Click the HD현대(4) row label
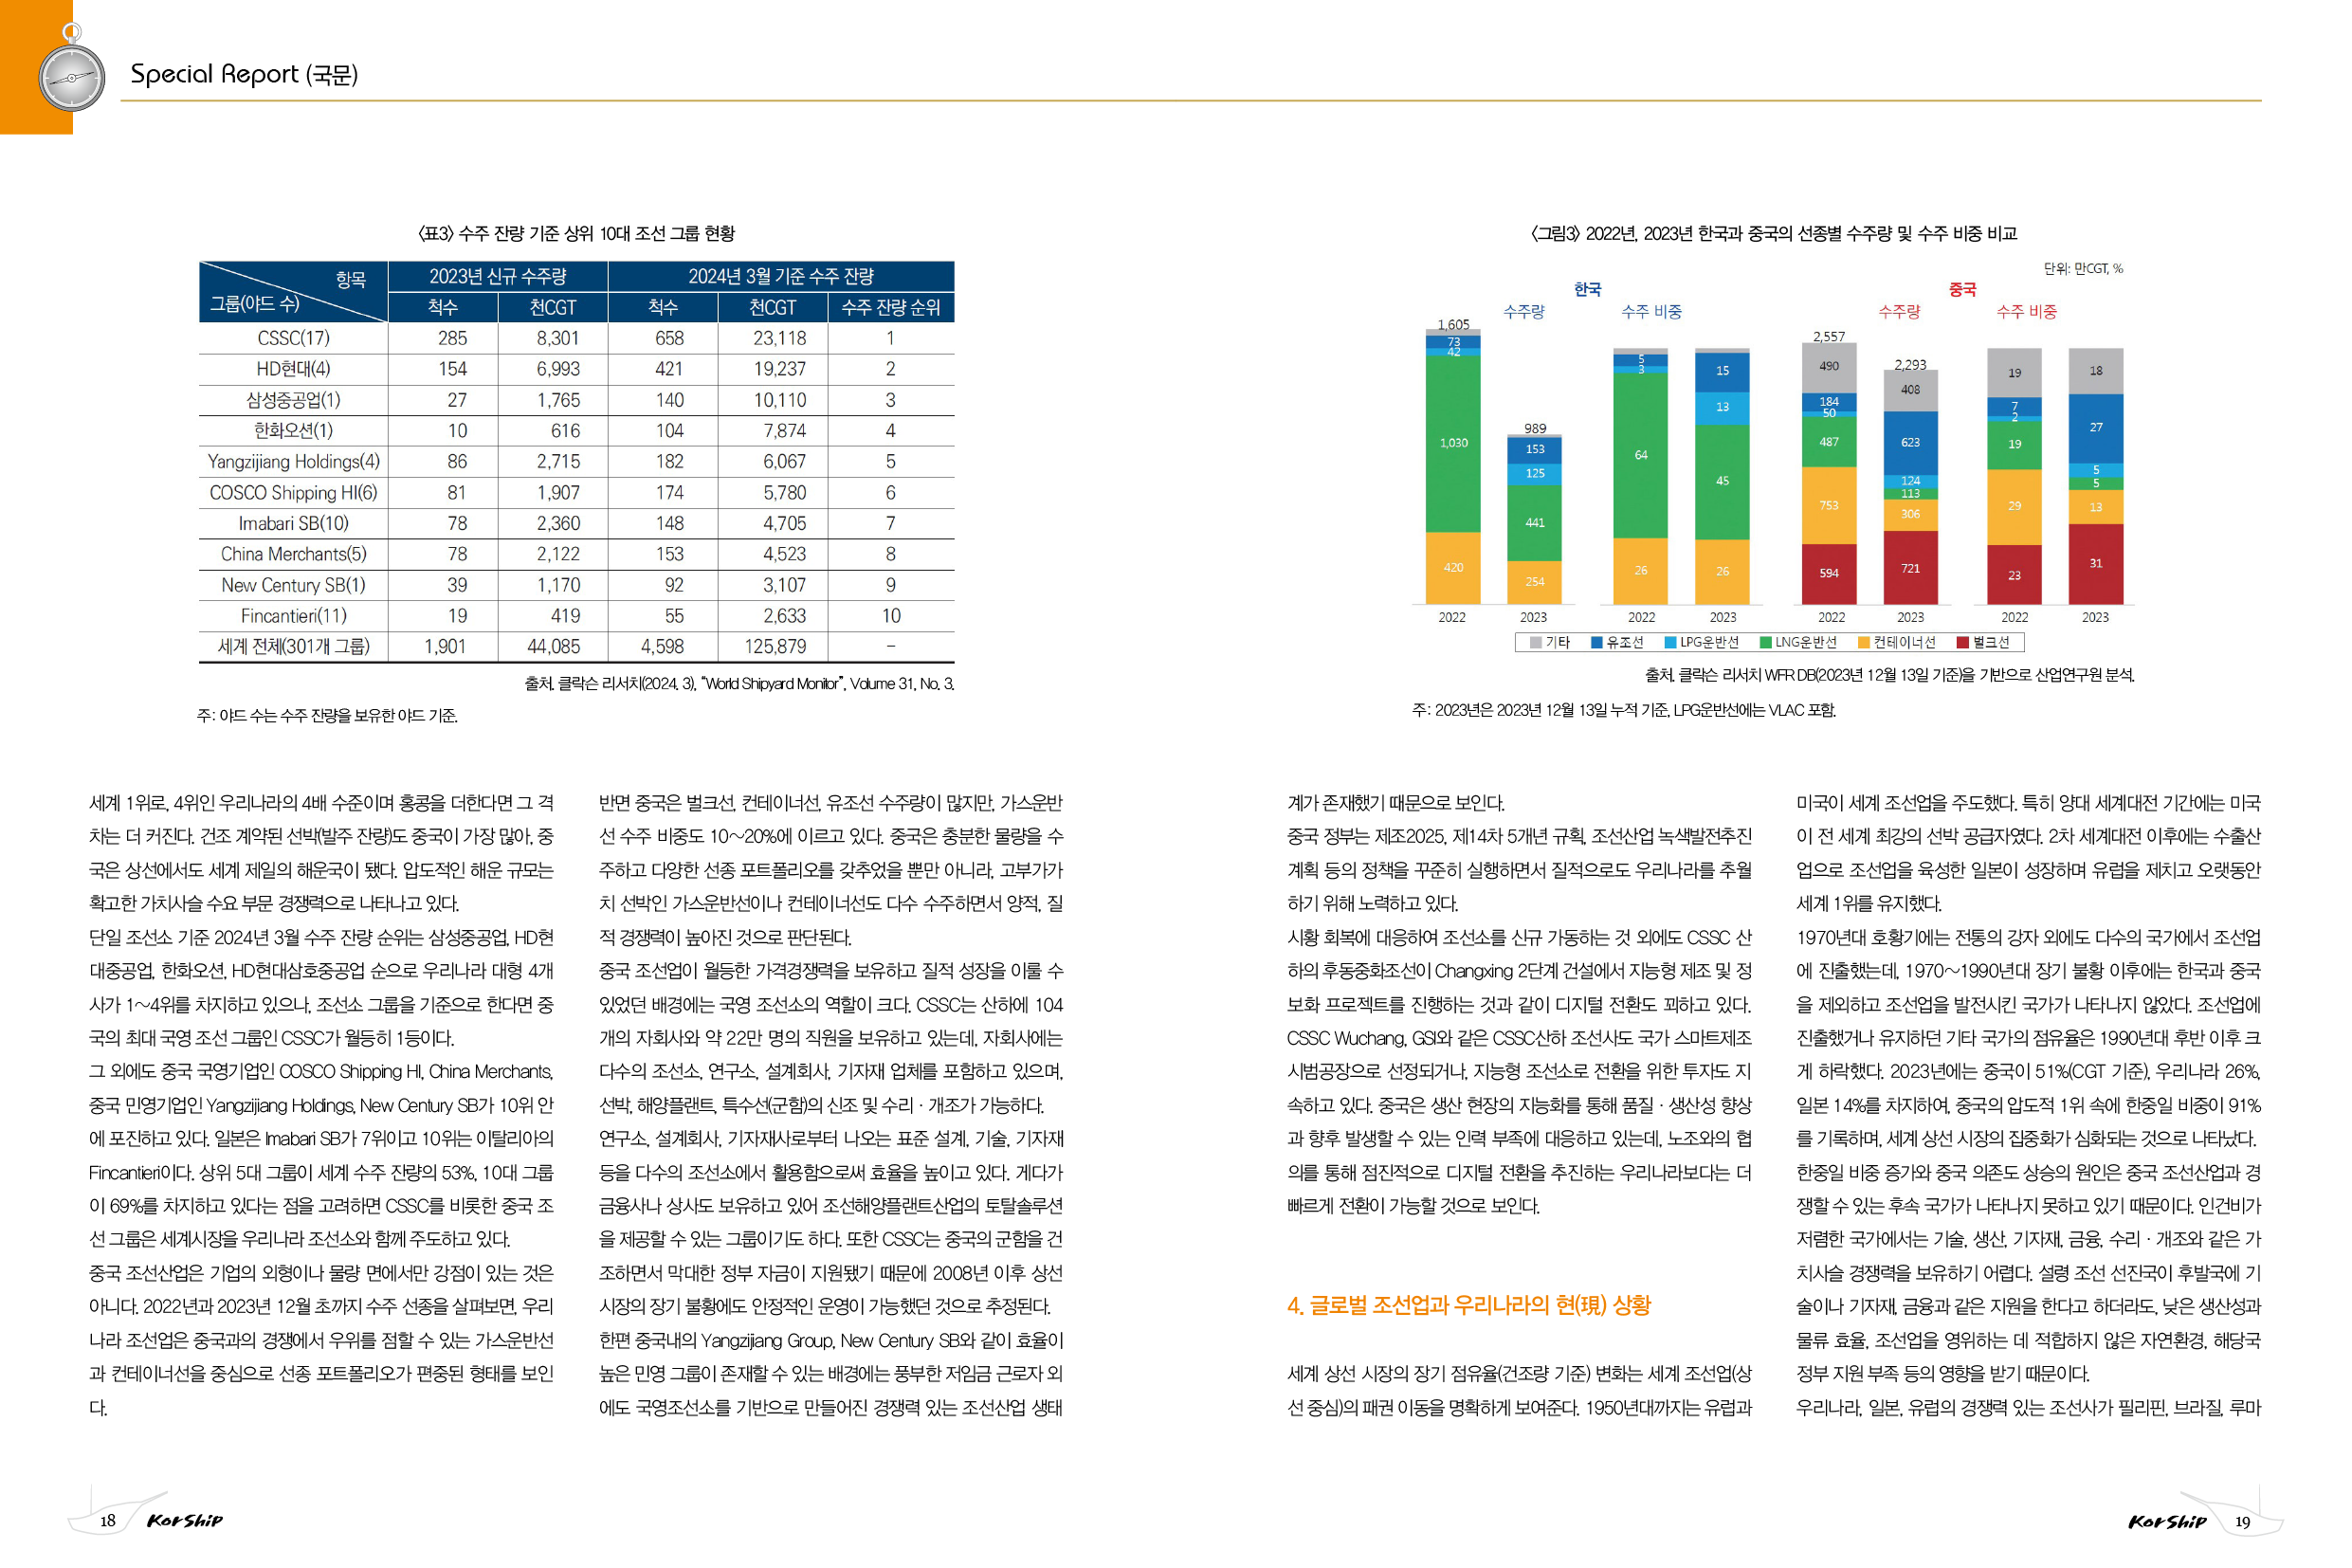 293,369
